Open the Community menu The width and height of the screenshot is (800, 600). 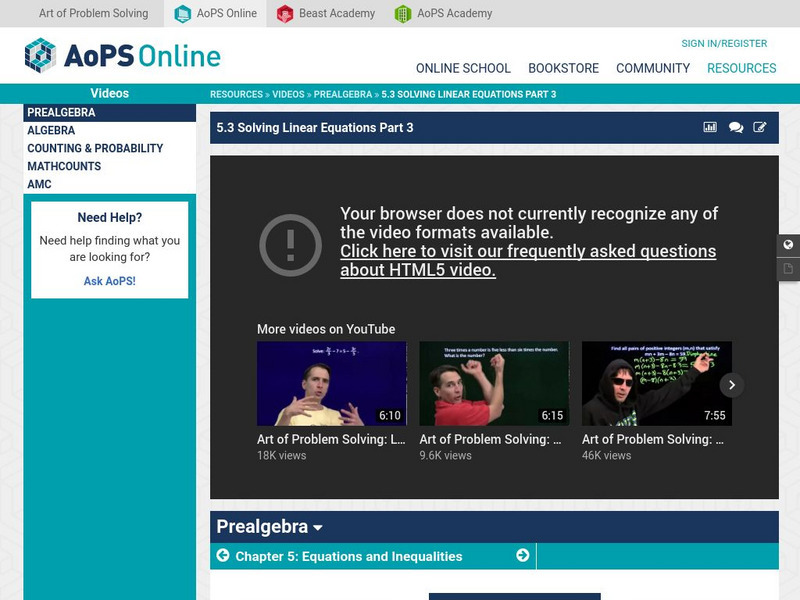pyautogui.click(x=653, y=68)
